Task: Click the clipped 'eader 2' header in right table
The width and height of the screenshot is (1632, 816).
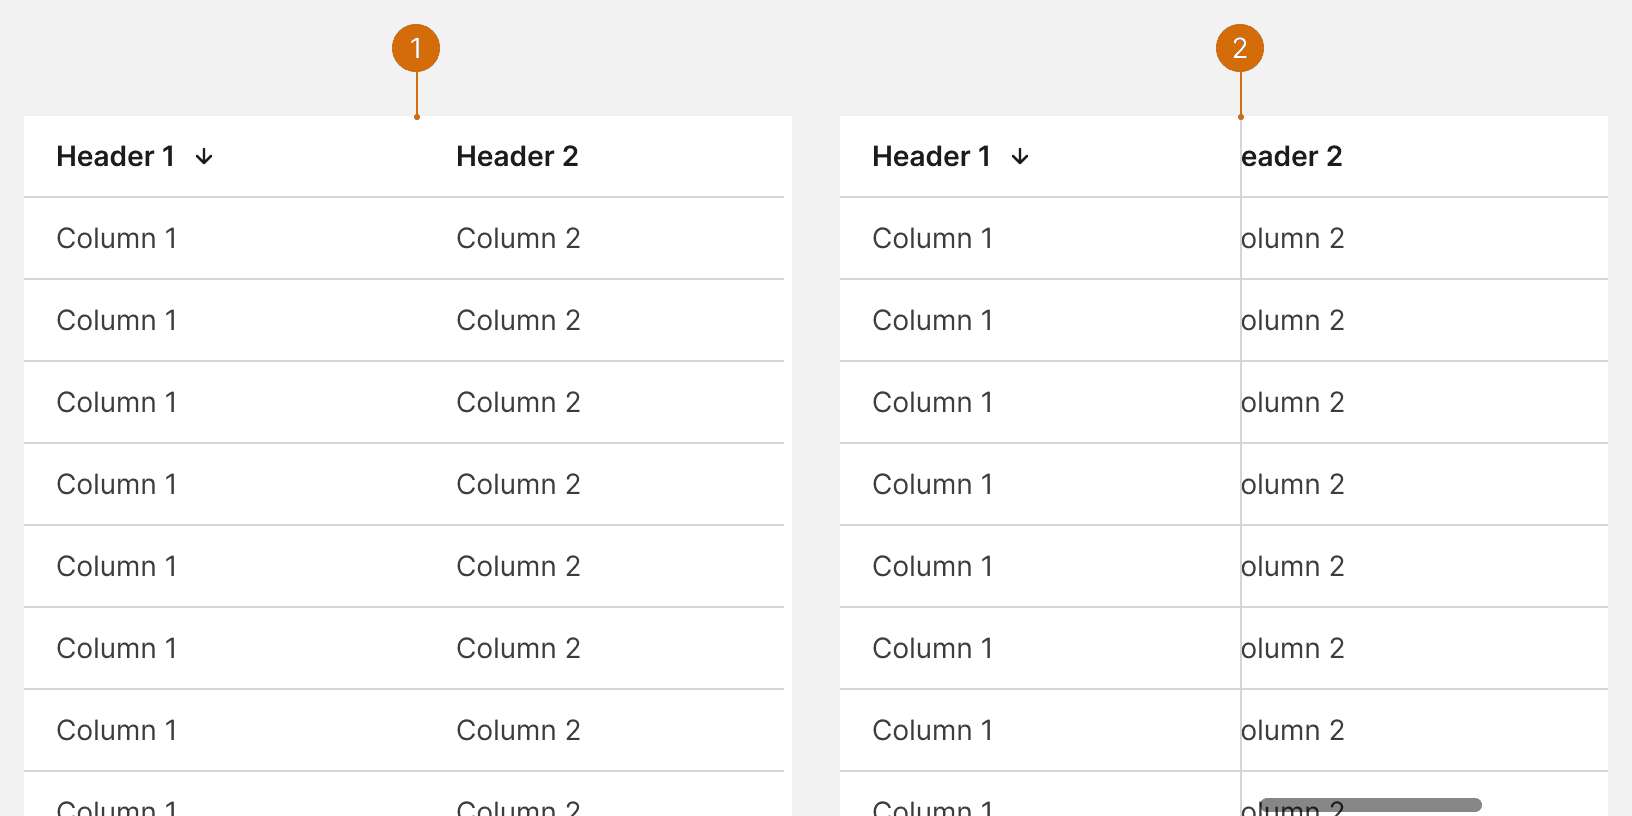Action: pos(1292,156)
